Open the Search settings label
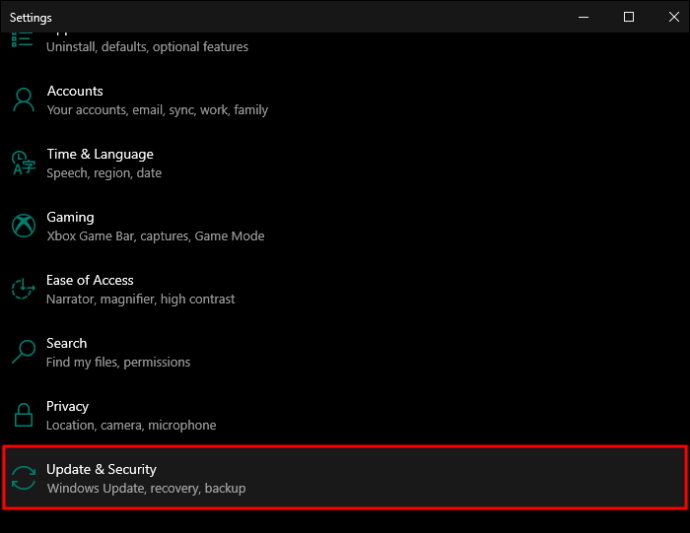The width and height of the screenshot is (690, 533). coord(67,343)
